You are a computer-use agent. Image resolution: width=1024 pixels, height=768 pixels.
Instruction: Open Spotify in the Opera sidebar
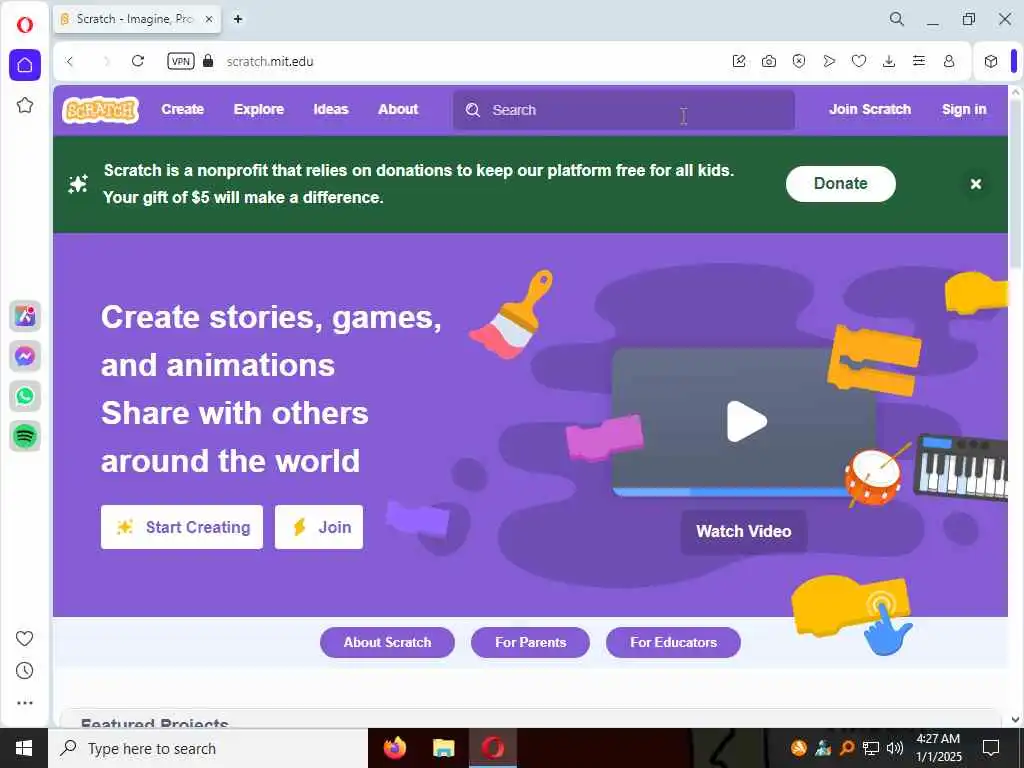[25, 436]
